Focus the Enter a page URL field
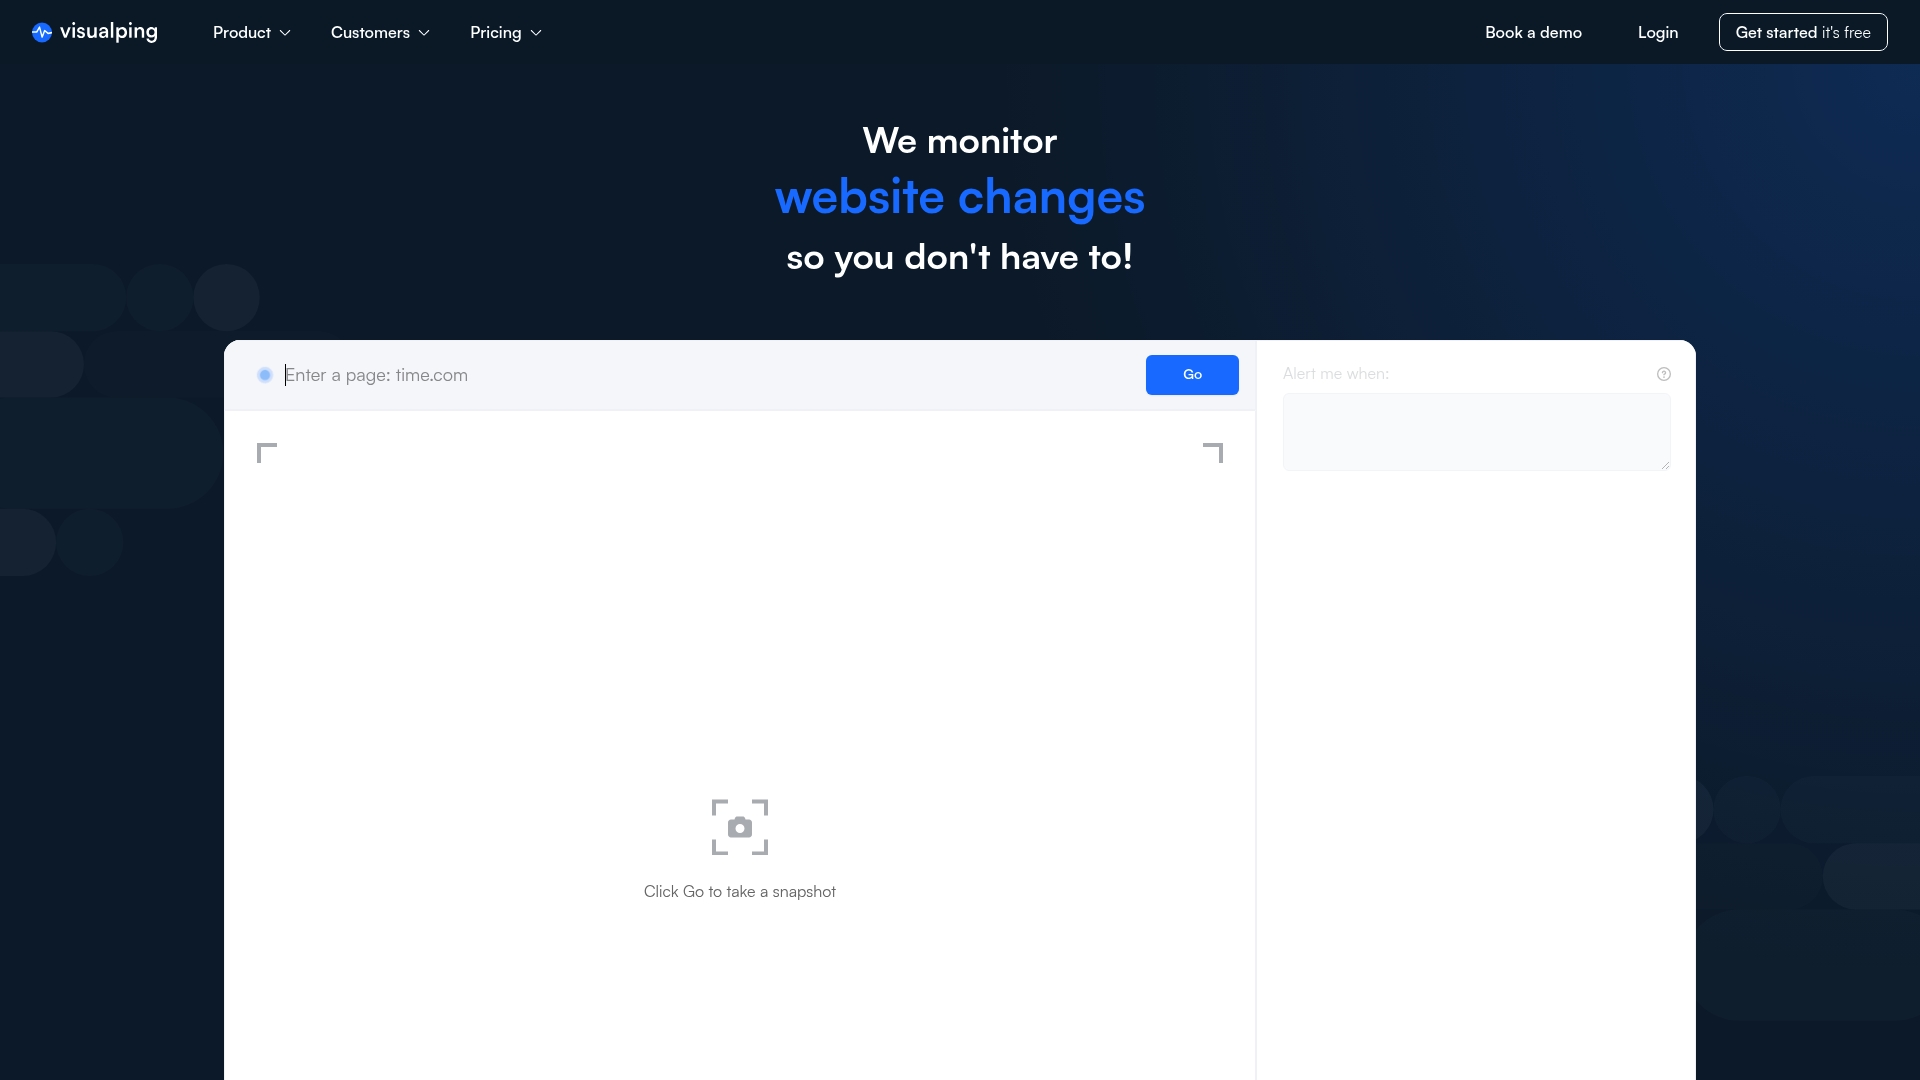The width and height of the screenshot is (1920, 1080). point(710,375)
